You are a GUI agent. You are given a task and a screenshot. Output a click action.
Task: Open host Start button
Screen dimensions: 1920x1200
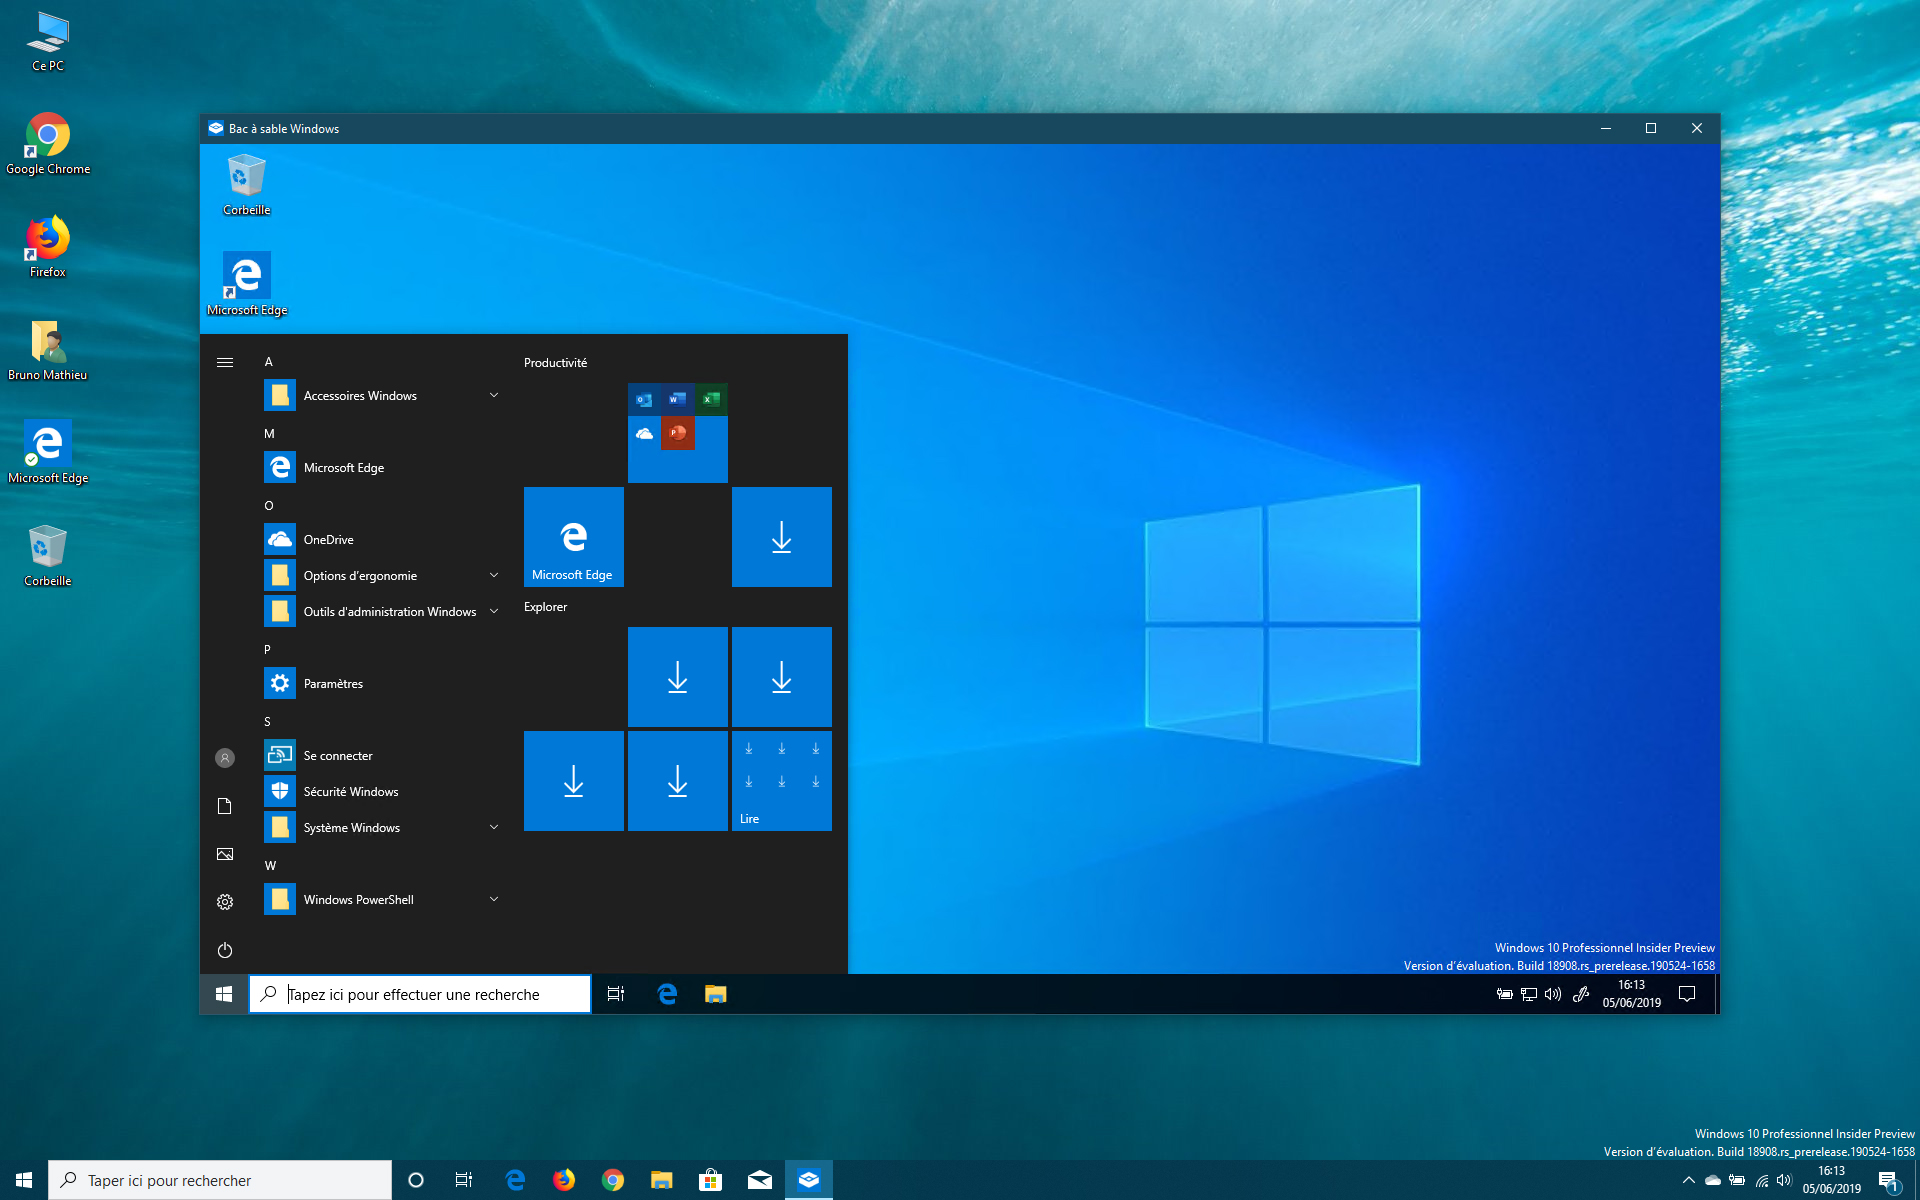[x=24, y=1180]
